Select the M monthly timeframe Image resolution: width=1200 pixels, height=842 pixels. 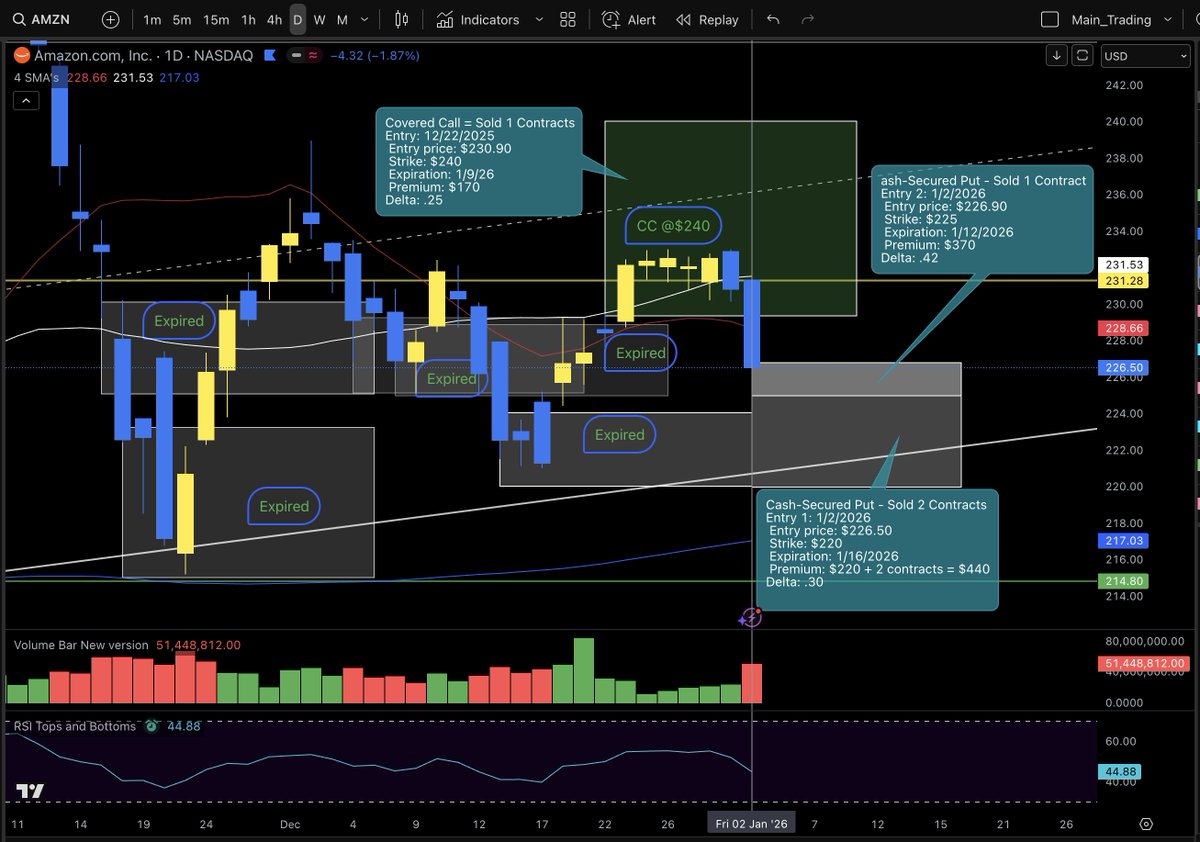(x=342, y=20)
